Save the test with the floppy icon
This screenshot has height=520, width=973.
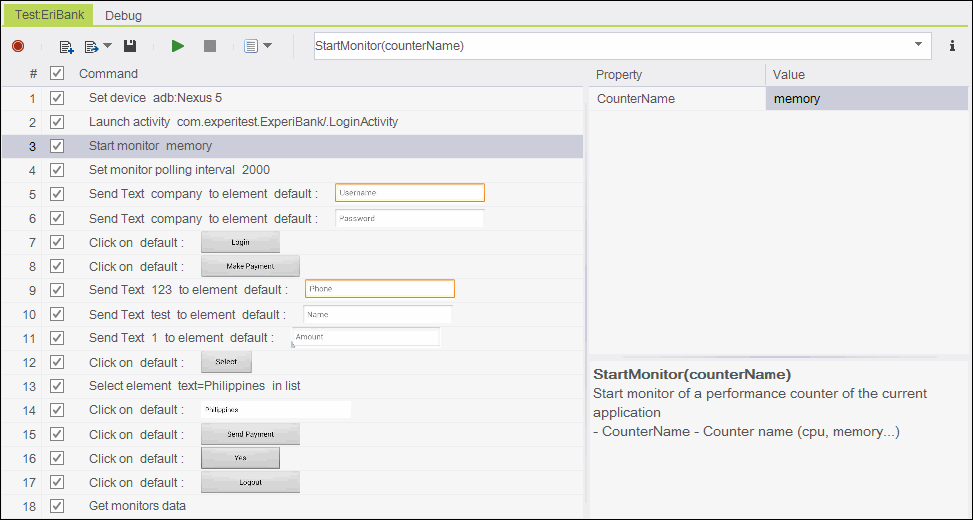[x=130, y=46]
